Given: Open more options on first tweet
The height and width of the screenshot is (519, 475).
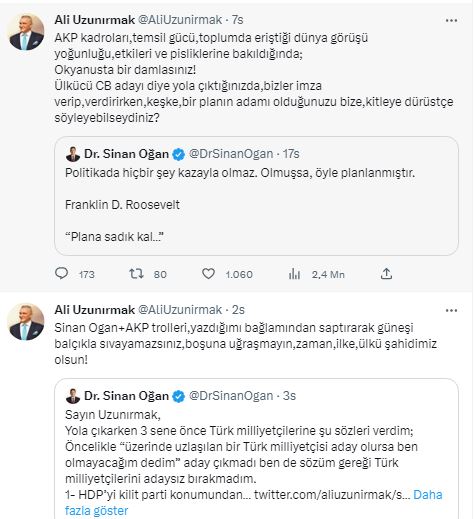Looking at the screenshot, I should [x=451, y=20].
